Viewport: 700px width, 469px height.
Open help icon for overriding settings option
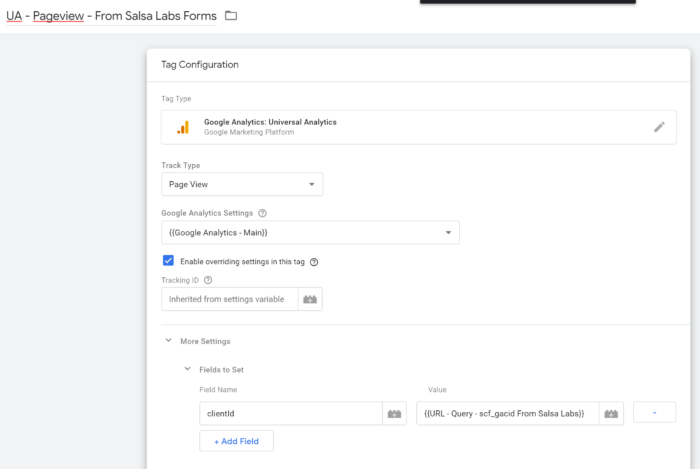tap(314, 261)
